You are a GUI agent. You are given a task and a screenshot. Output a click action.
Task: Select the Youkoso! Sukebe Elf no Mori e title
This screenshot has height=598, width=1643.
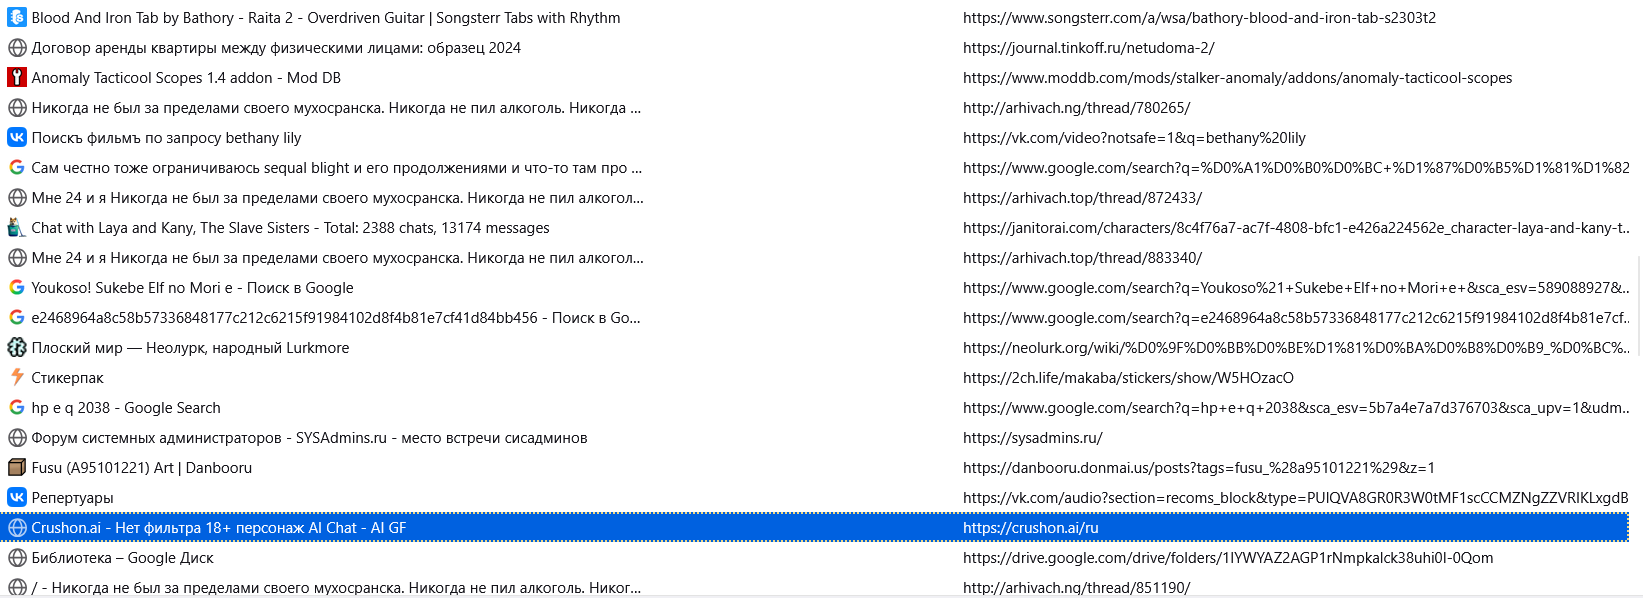pyautogui.click(x=192, y=288)
